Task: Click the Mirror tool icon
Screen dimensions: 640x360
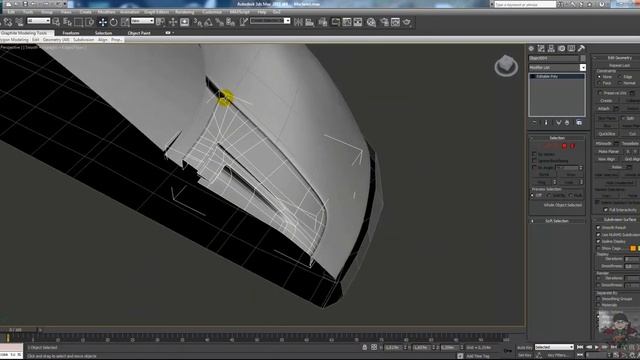Action: 298,22
